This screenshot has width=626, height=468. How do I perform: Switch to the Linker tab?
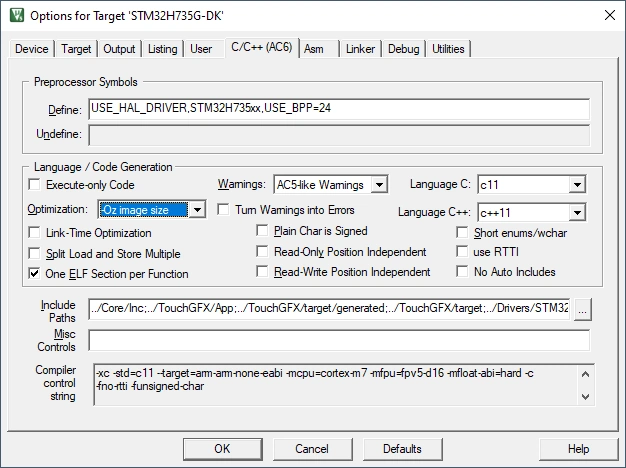360,49
